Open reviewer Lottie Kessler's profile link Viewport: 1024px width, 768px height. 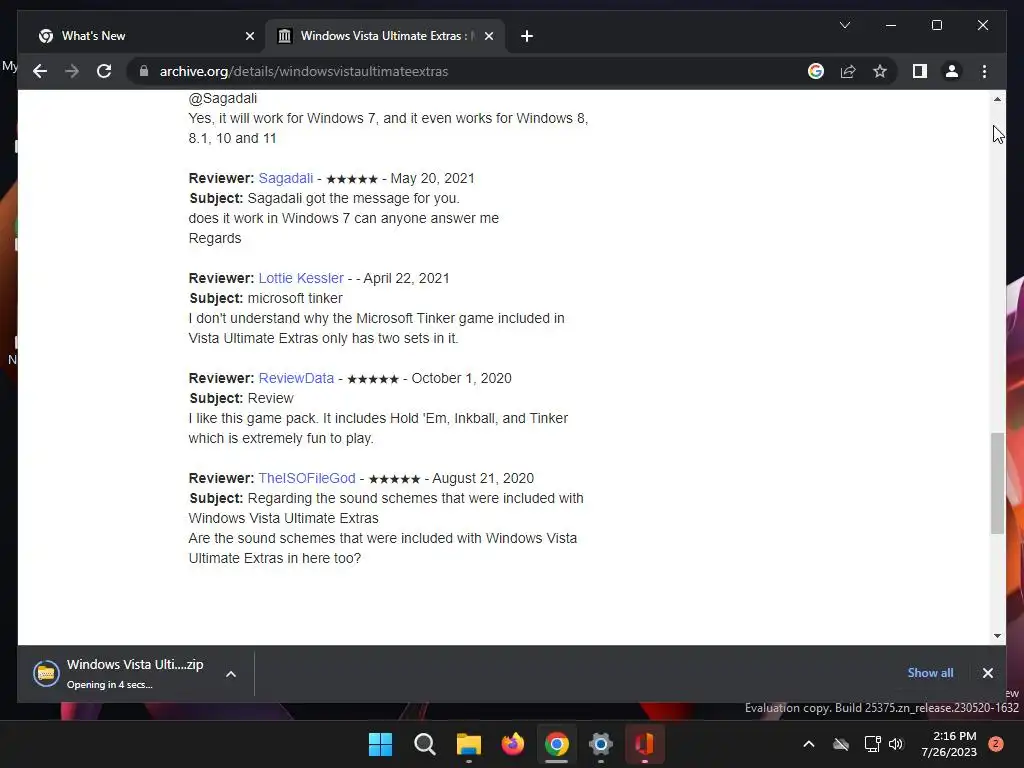pyautogui.click(x=300, y=278)
